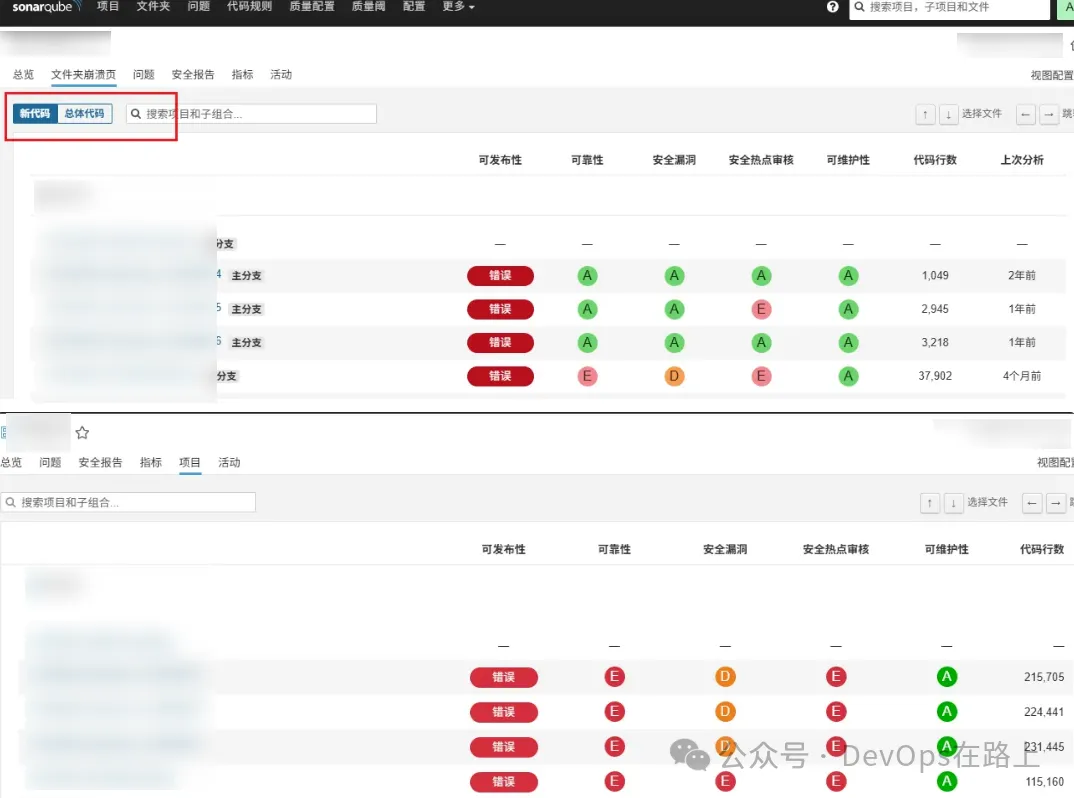Switch to the 安全报告 tab in lower panel
Image resolution: width=1074 pixels, height=798 pixels.
tap(101, 463)
